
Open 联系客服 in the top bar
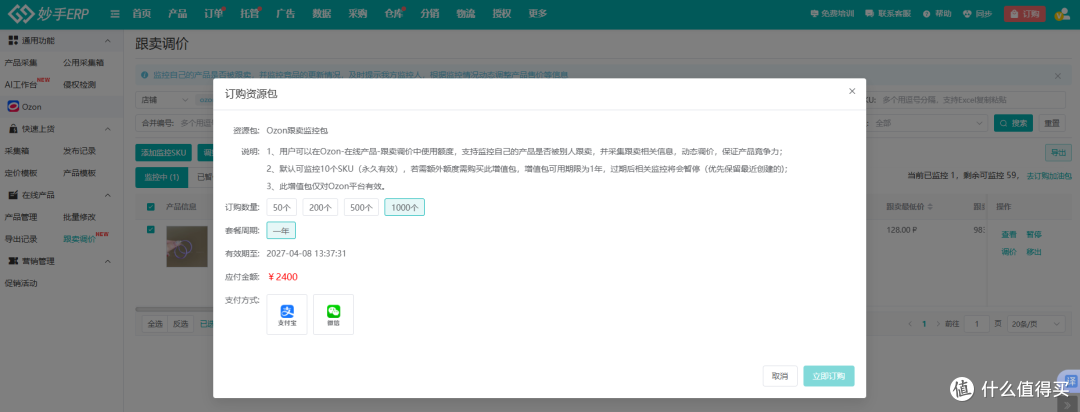coord(887,14)
